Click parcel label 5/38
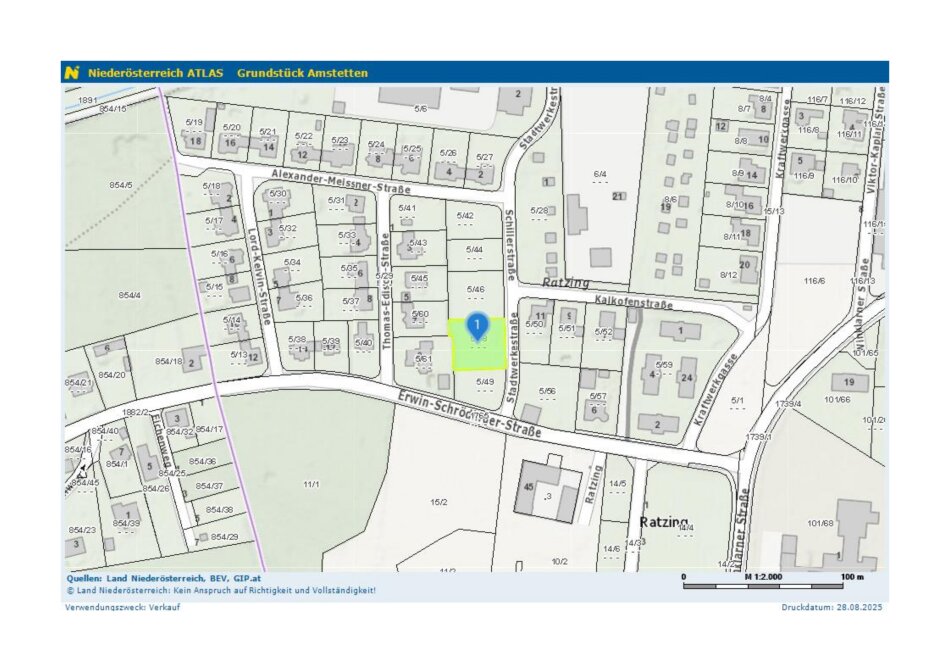The height and width of the screenshot is (672, 950). (x=297, y=339)
